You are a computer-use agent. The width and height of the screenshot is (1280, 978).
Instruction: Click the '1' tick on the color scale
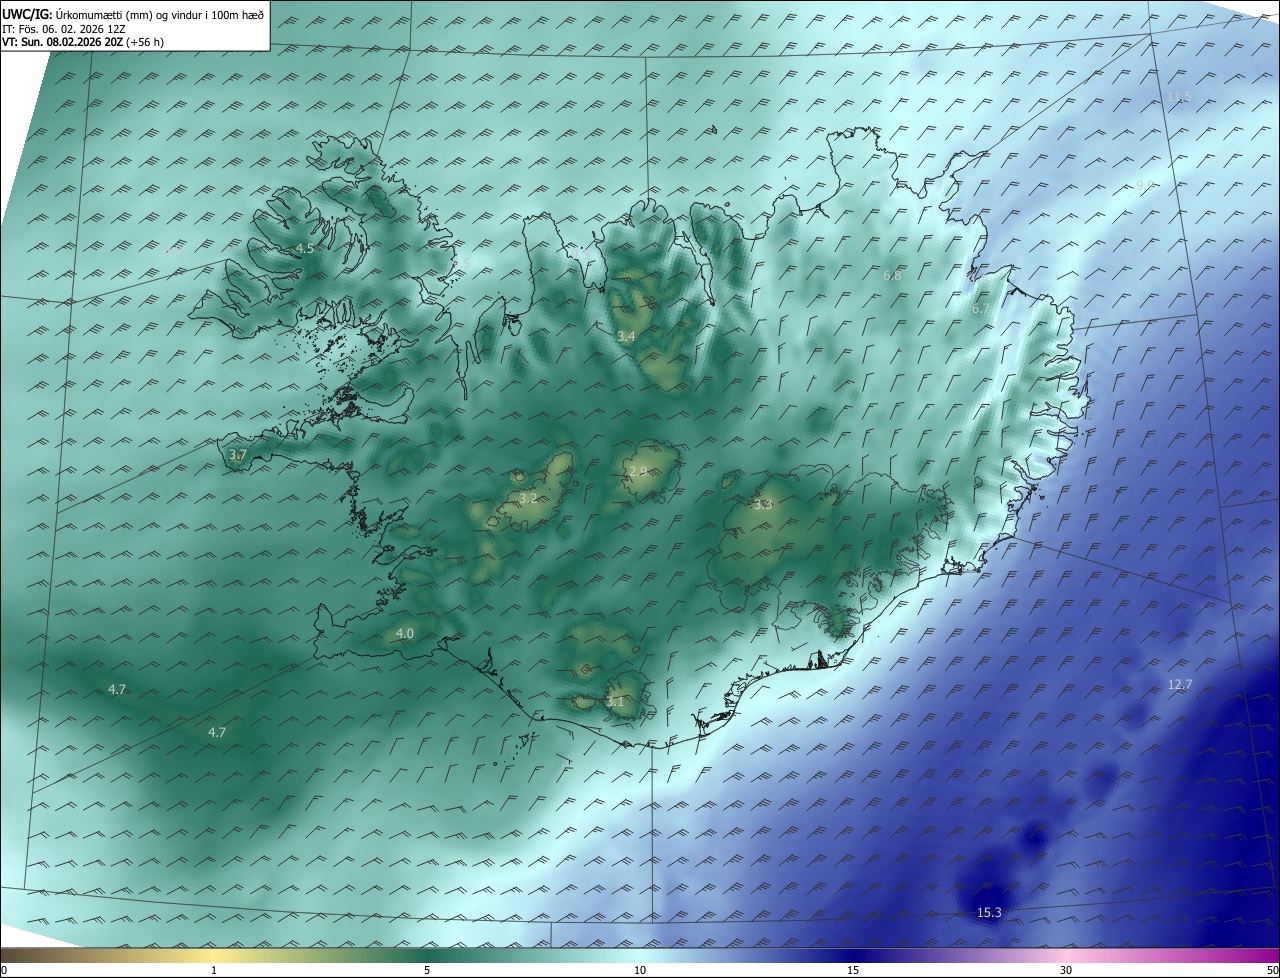tap(214, 970)
